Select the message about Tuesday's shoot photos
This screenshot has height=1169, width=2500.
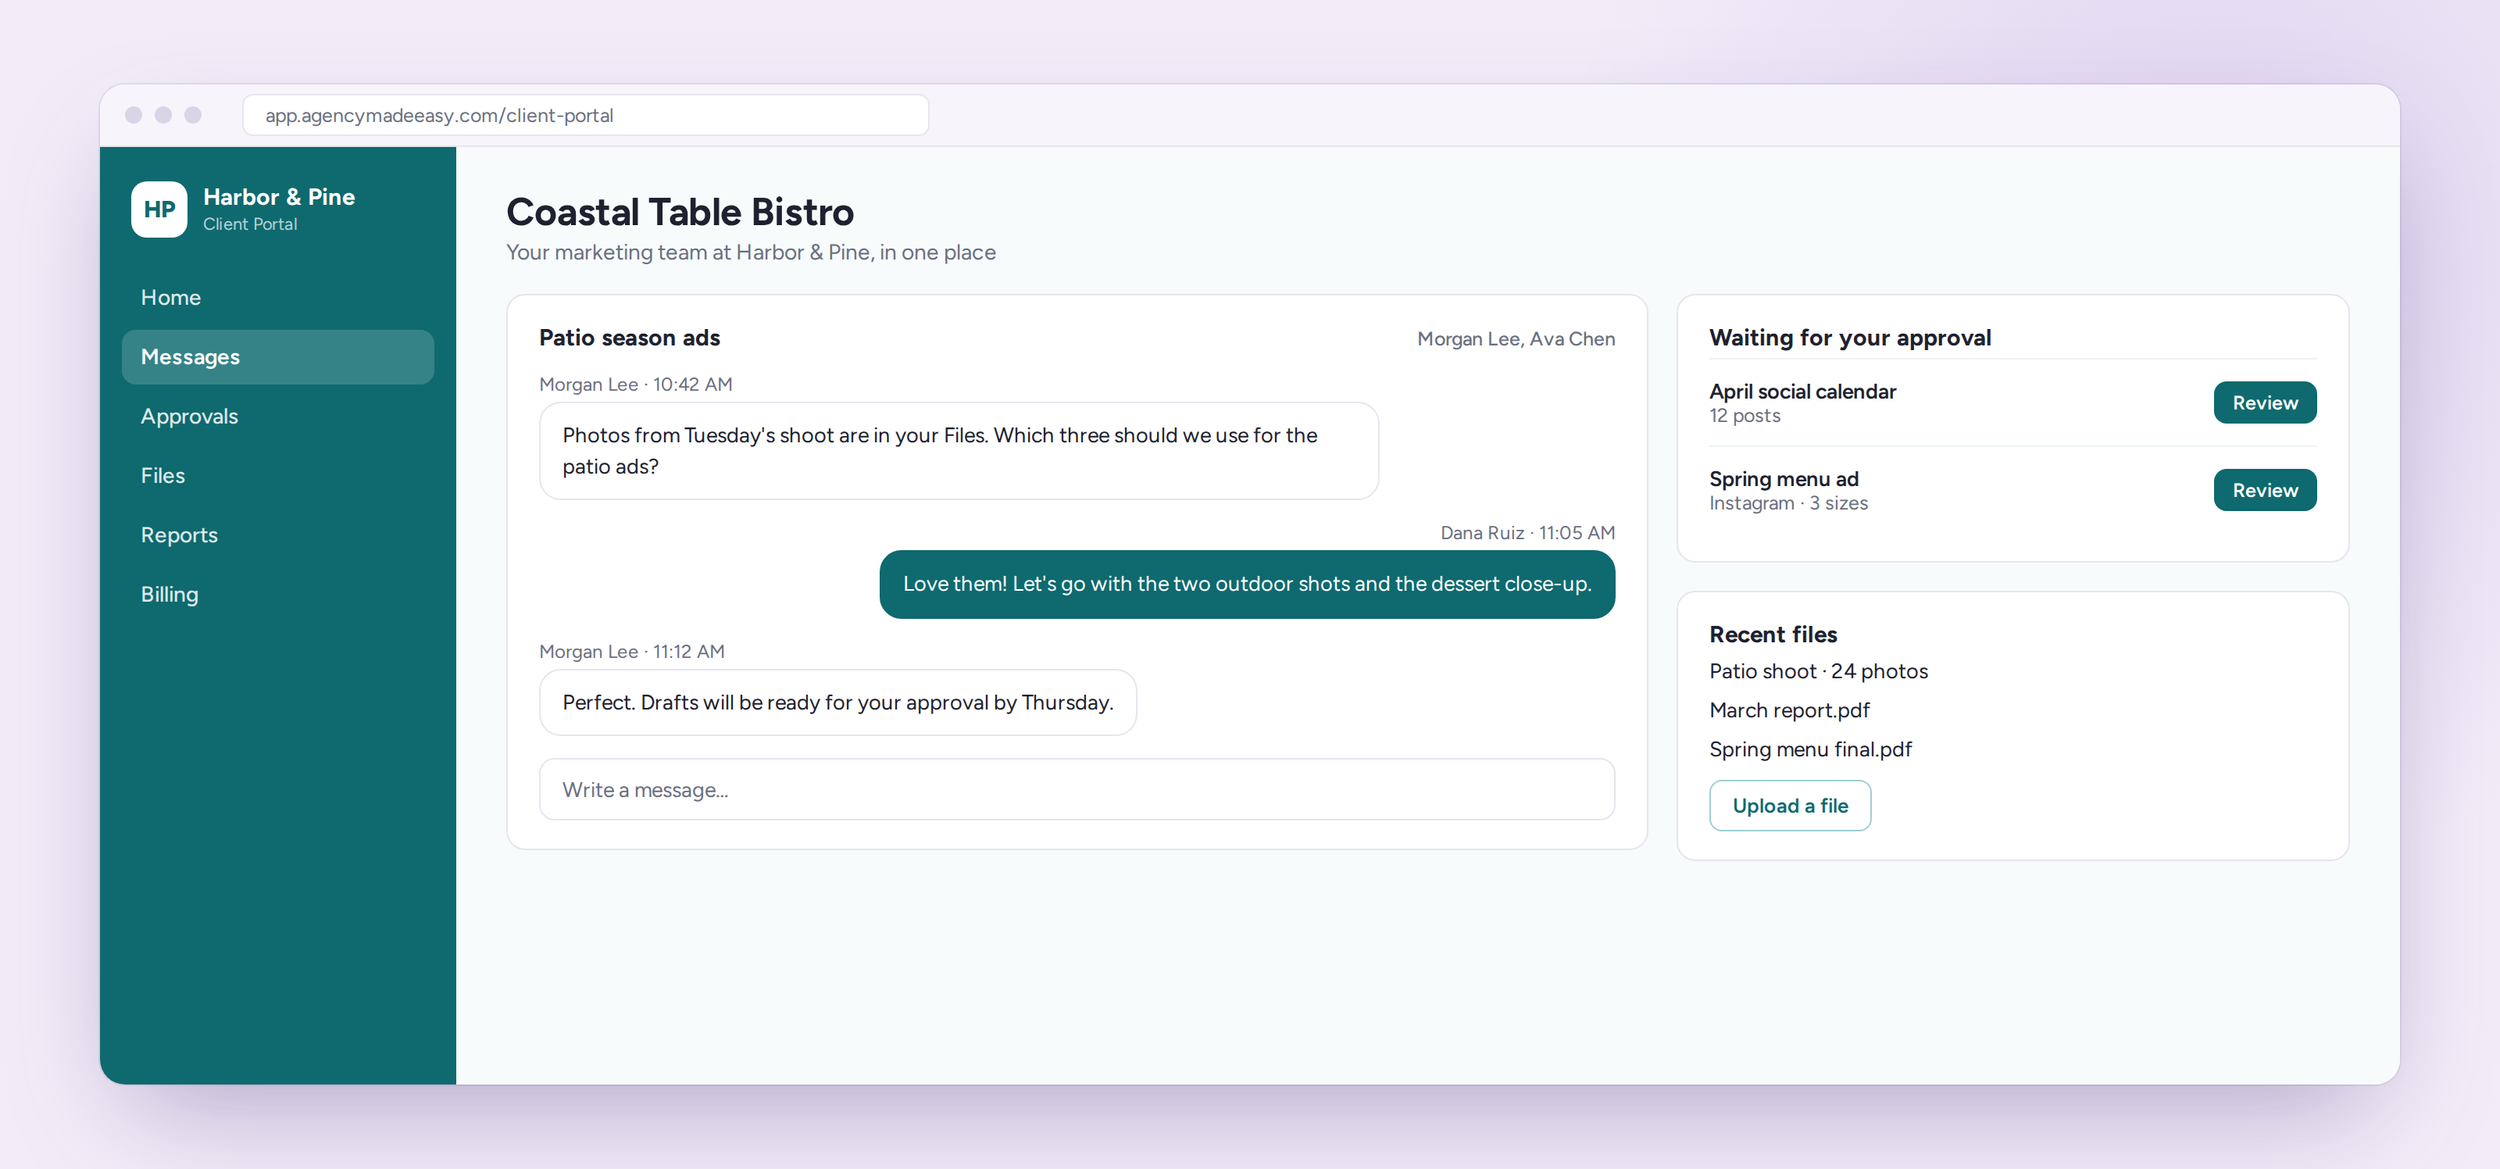tap(958, 451)
